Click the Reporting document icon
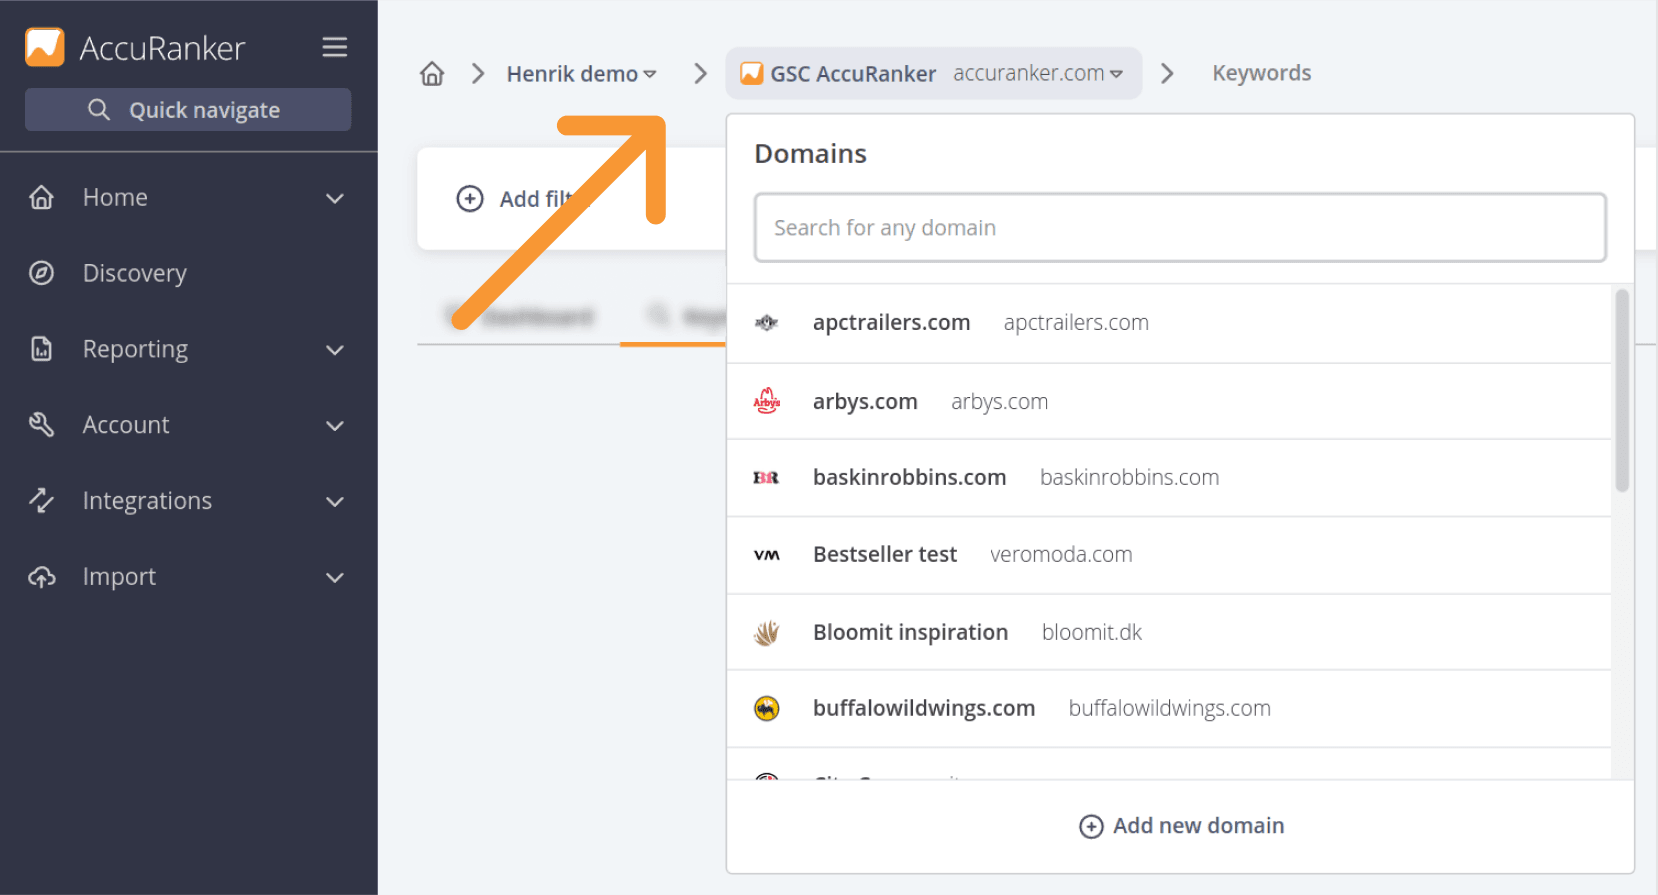 pos(41,349)
